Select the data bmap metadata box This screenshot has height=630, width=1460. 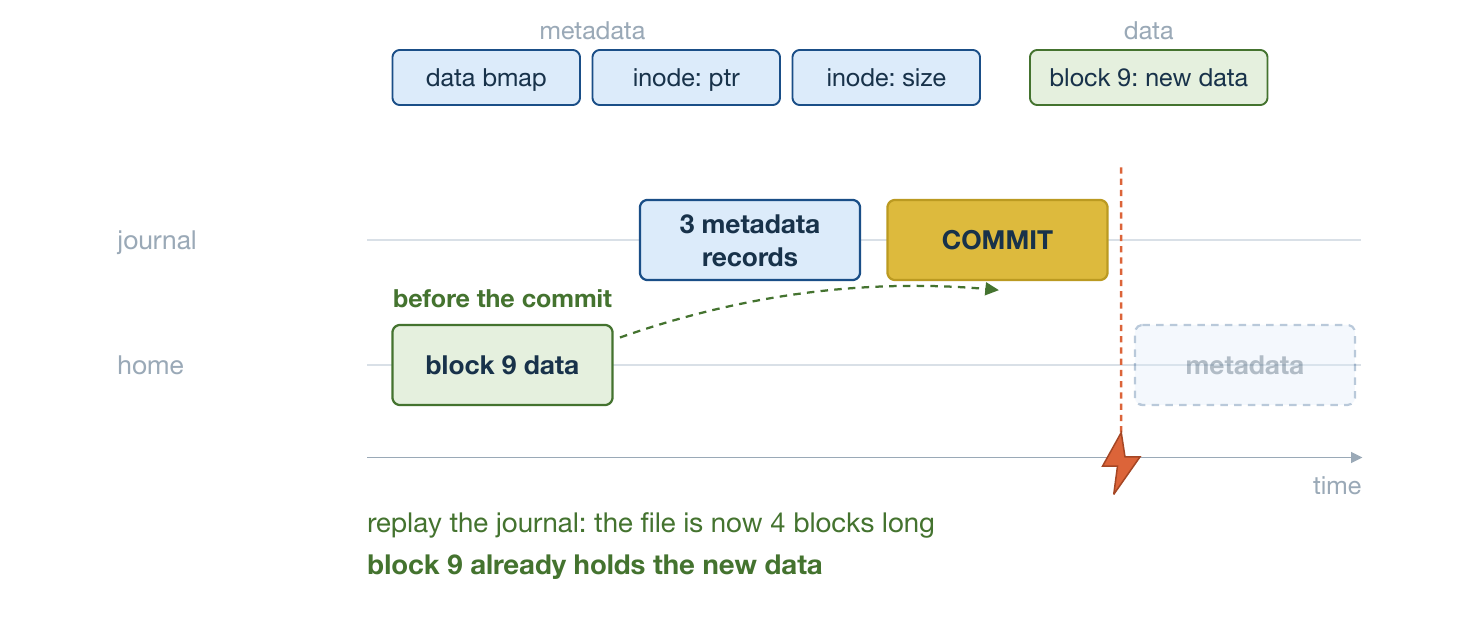[486, 78]
